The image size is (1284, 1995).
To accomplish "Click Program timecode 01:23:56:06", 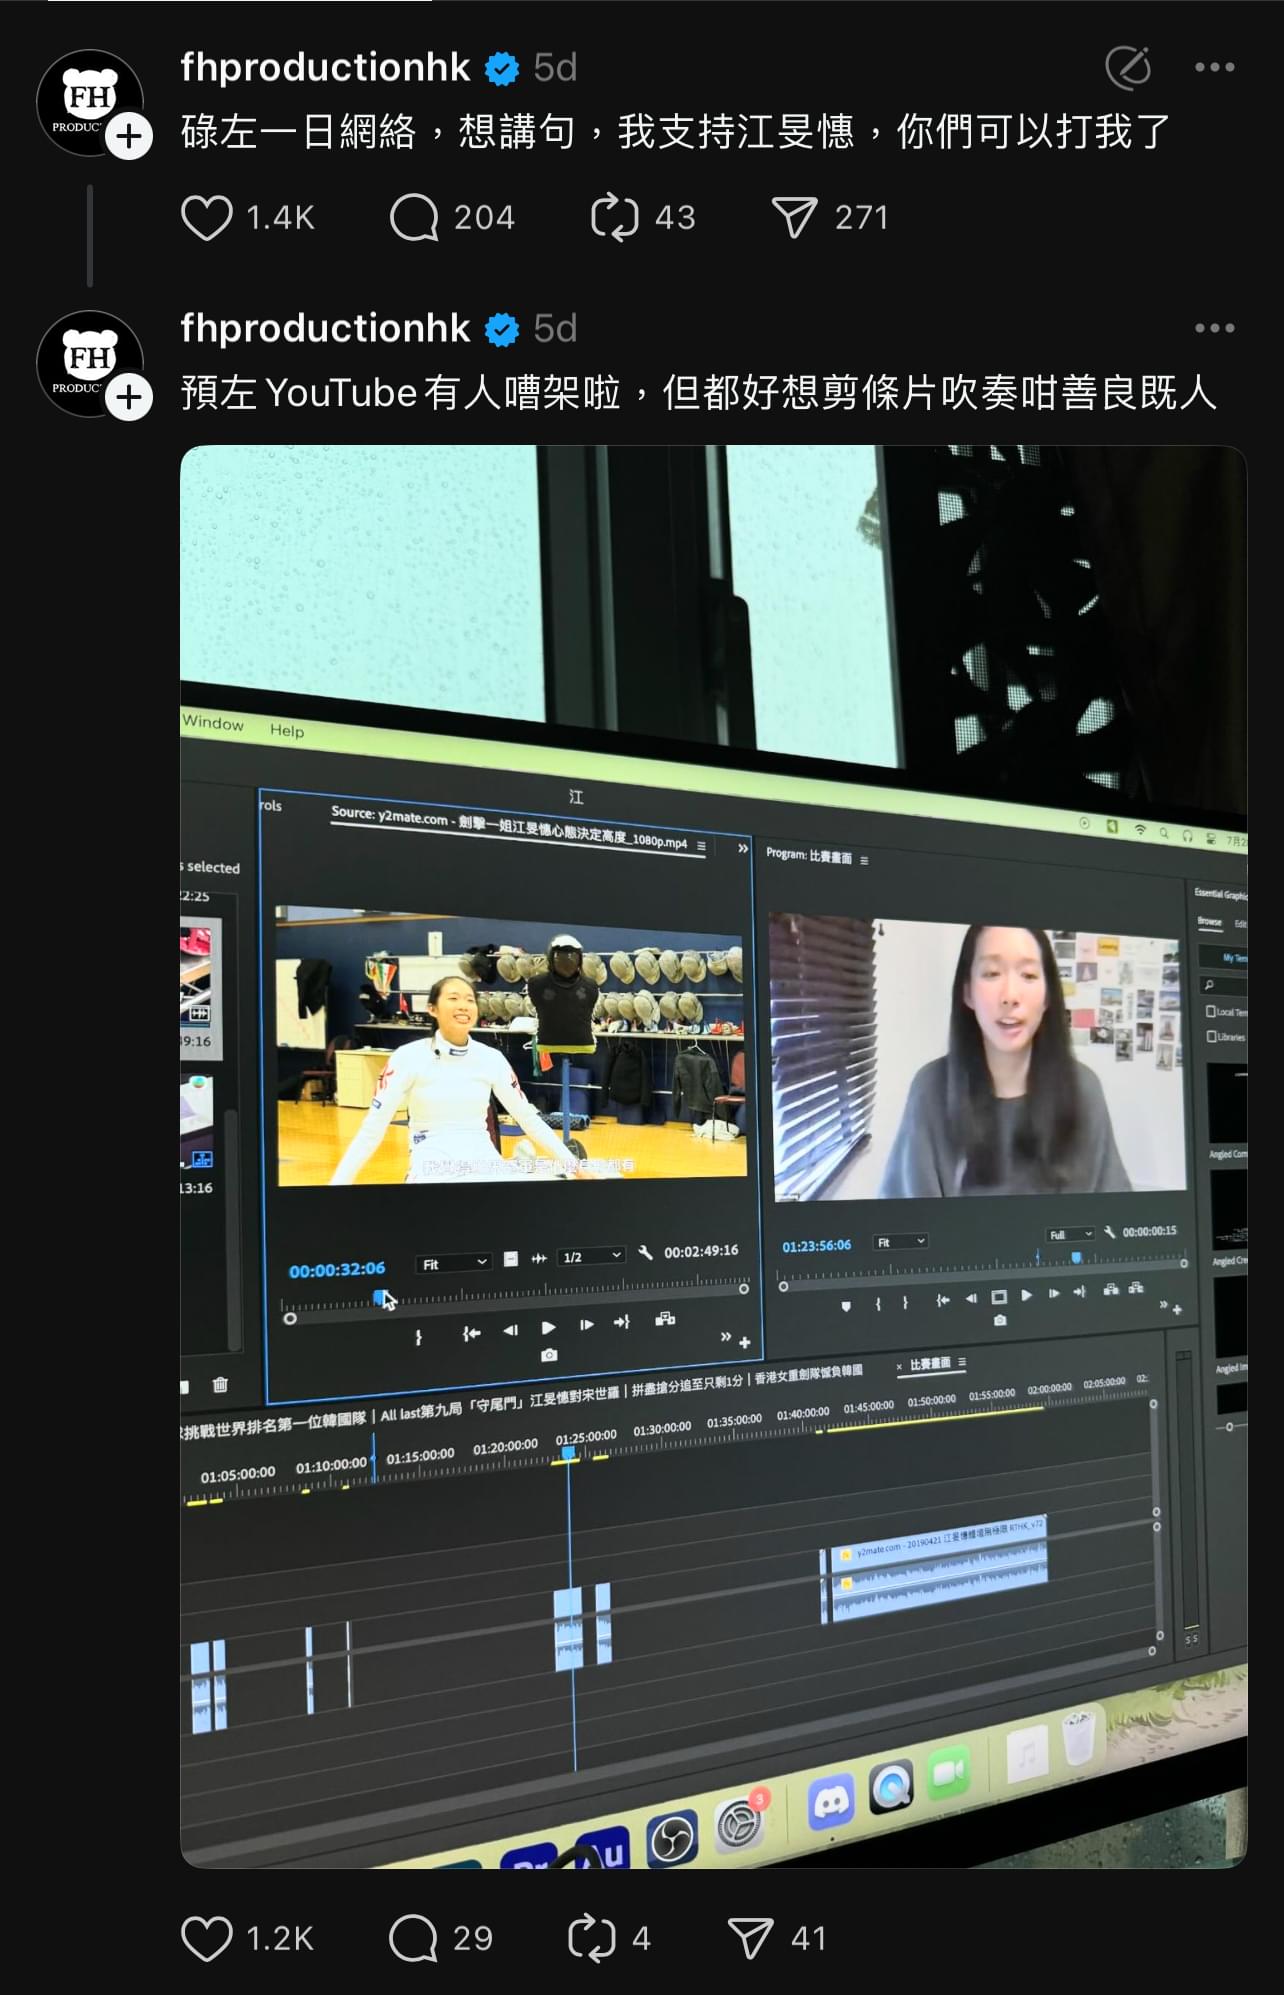I will click(x=817, y=1246).
